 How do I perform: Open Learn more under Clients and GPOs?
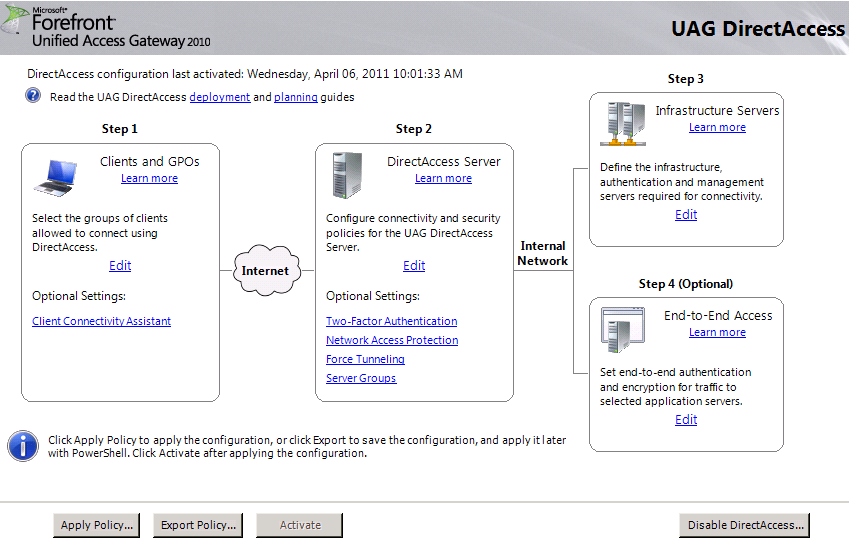149,178
